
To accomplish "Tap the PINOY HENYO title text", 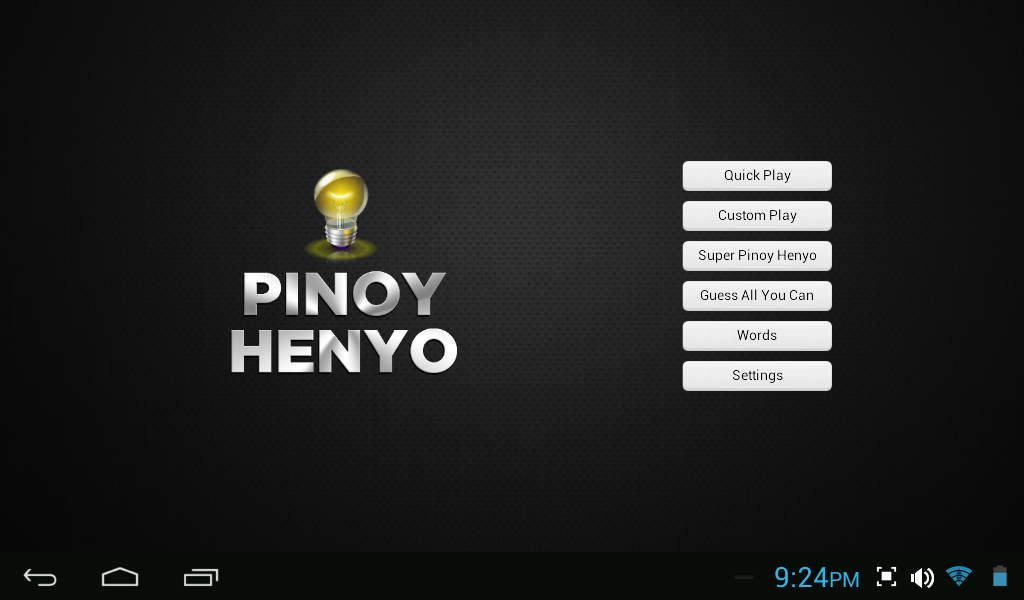I will point(343,322).
